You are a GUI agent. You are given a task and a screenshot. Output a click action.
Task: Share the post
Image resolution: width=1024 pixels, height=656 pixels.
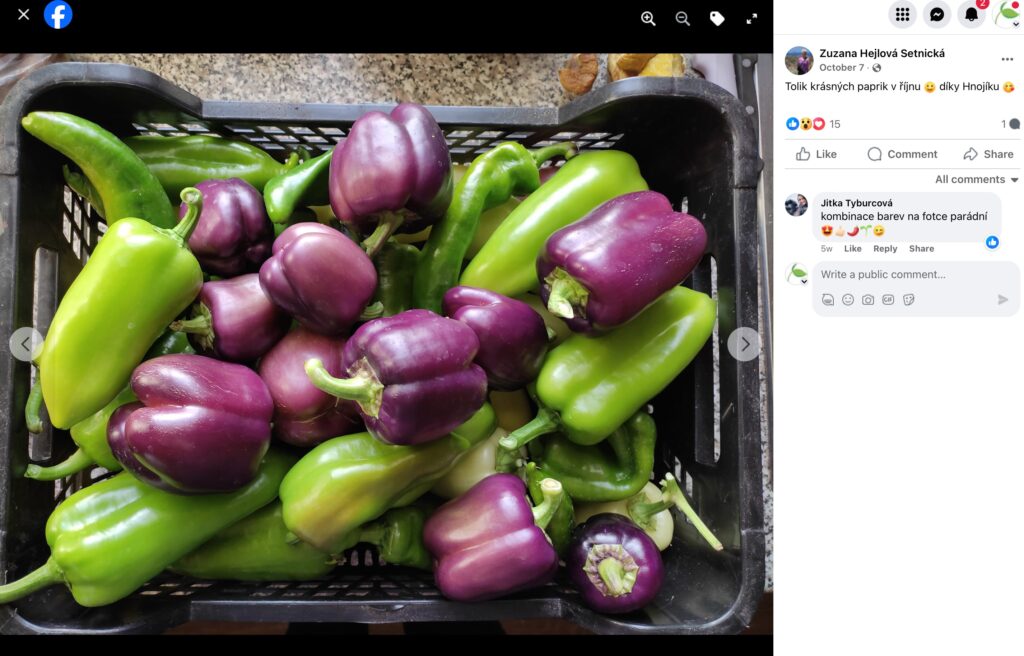tap(988, 154)
